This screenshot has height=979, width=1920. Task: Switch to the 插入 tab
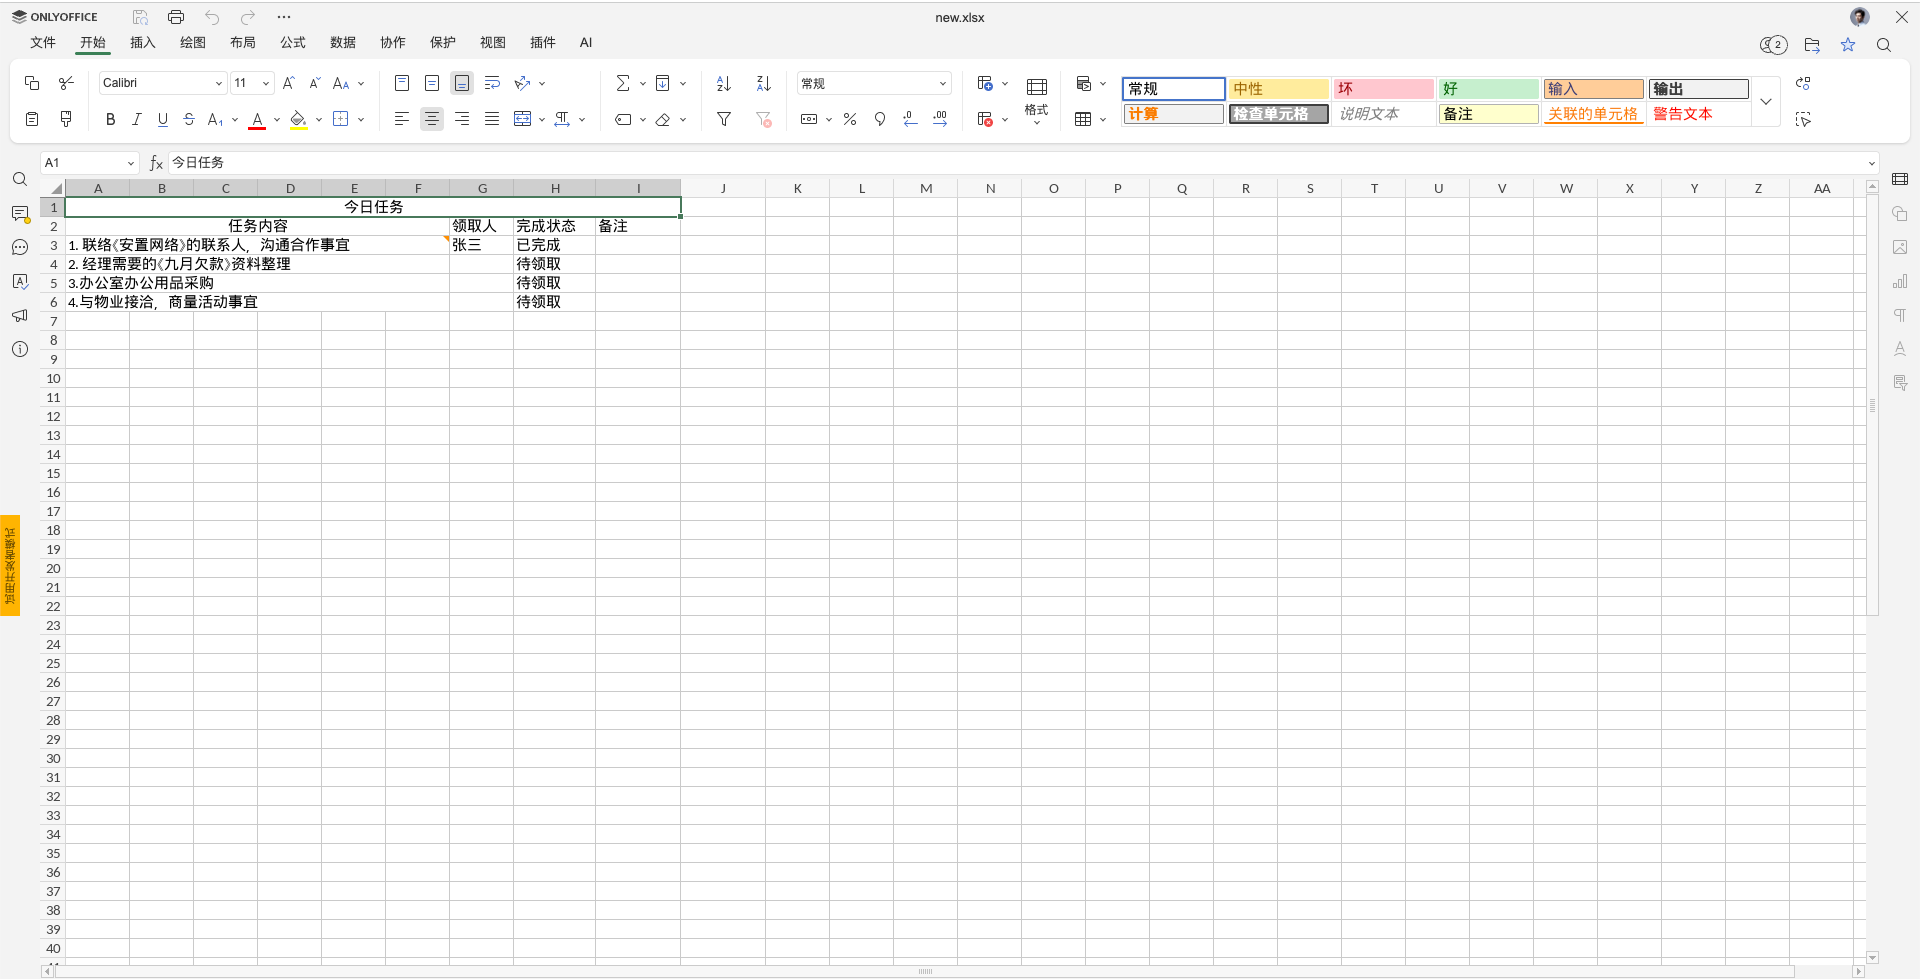143,43
